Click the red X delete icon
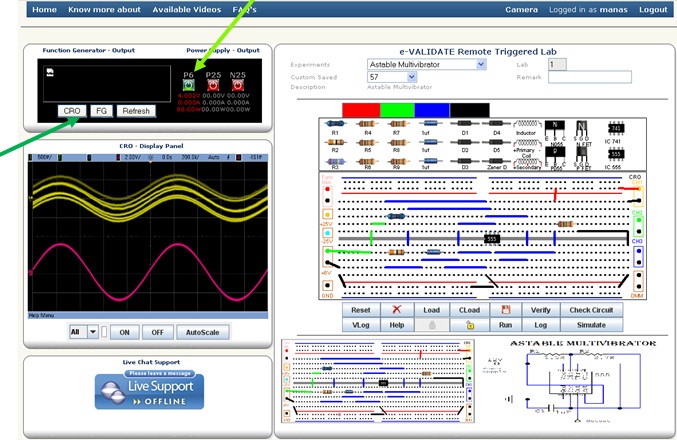Viewport: 677px width, 440px height. 398,310
